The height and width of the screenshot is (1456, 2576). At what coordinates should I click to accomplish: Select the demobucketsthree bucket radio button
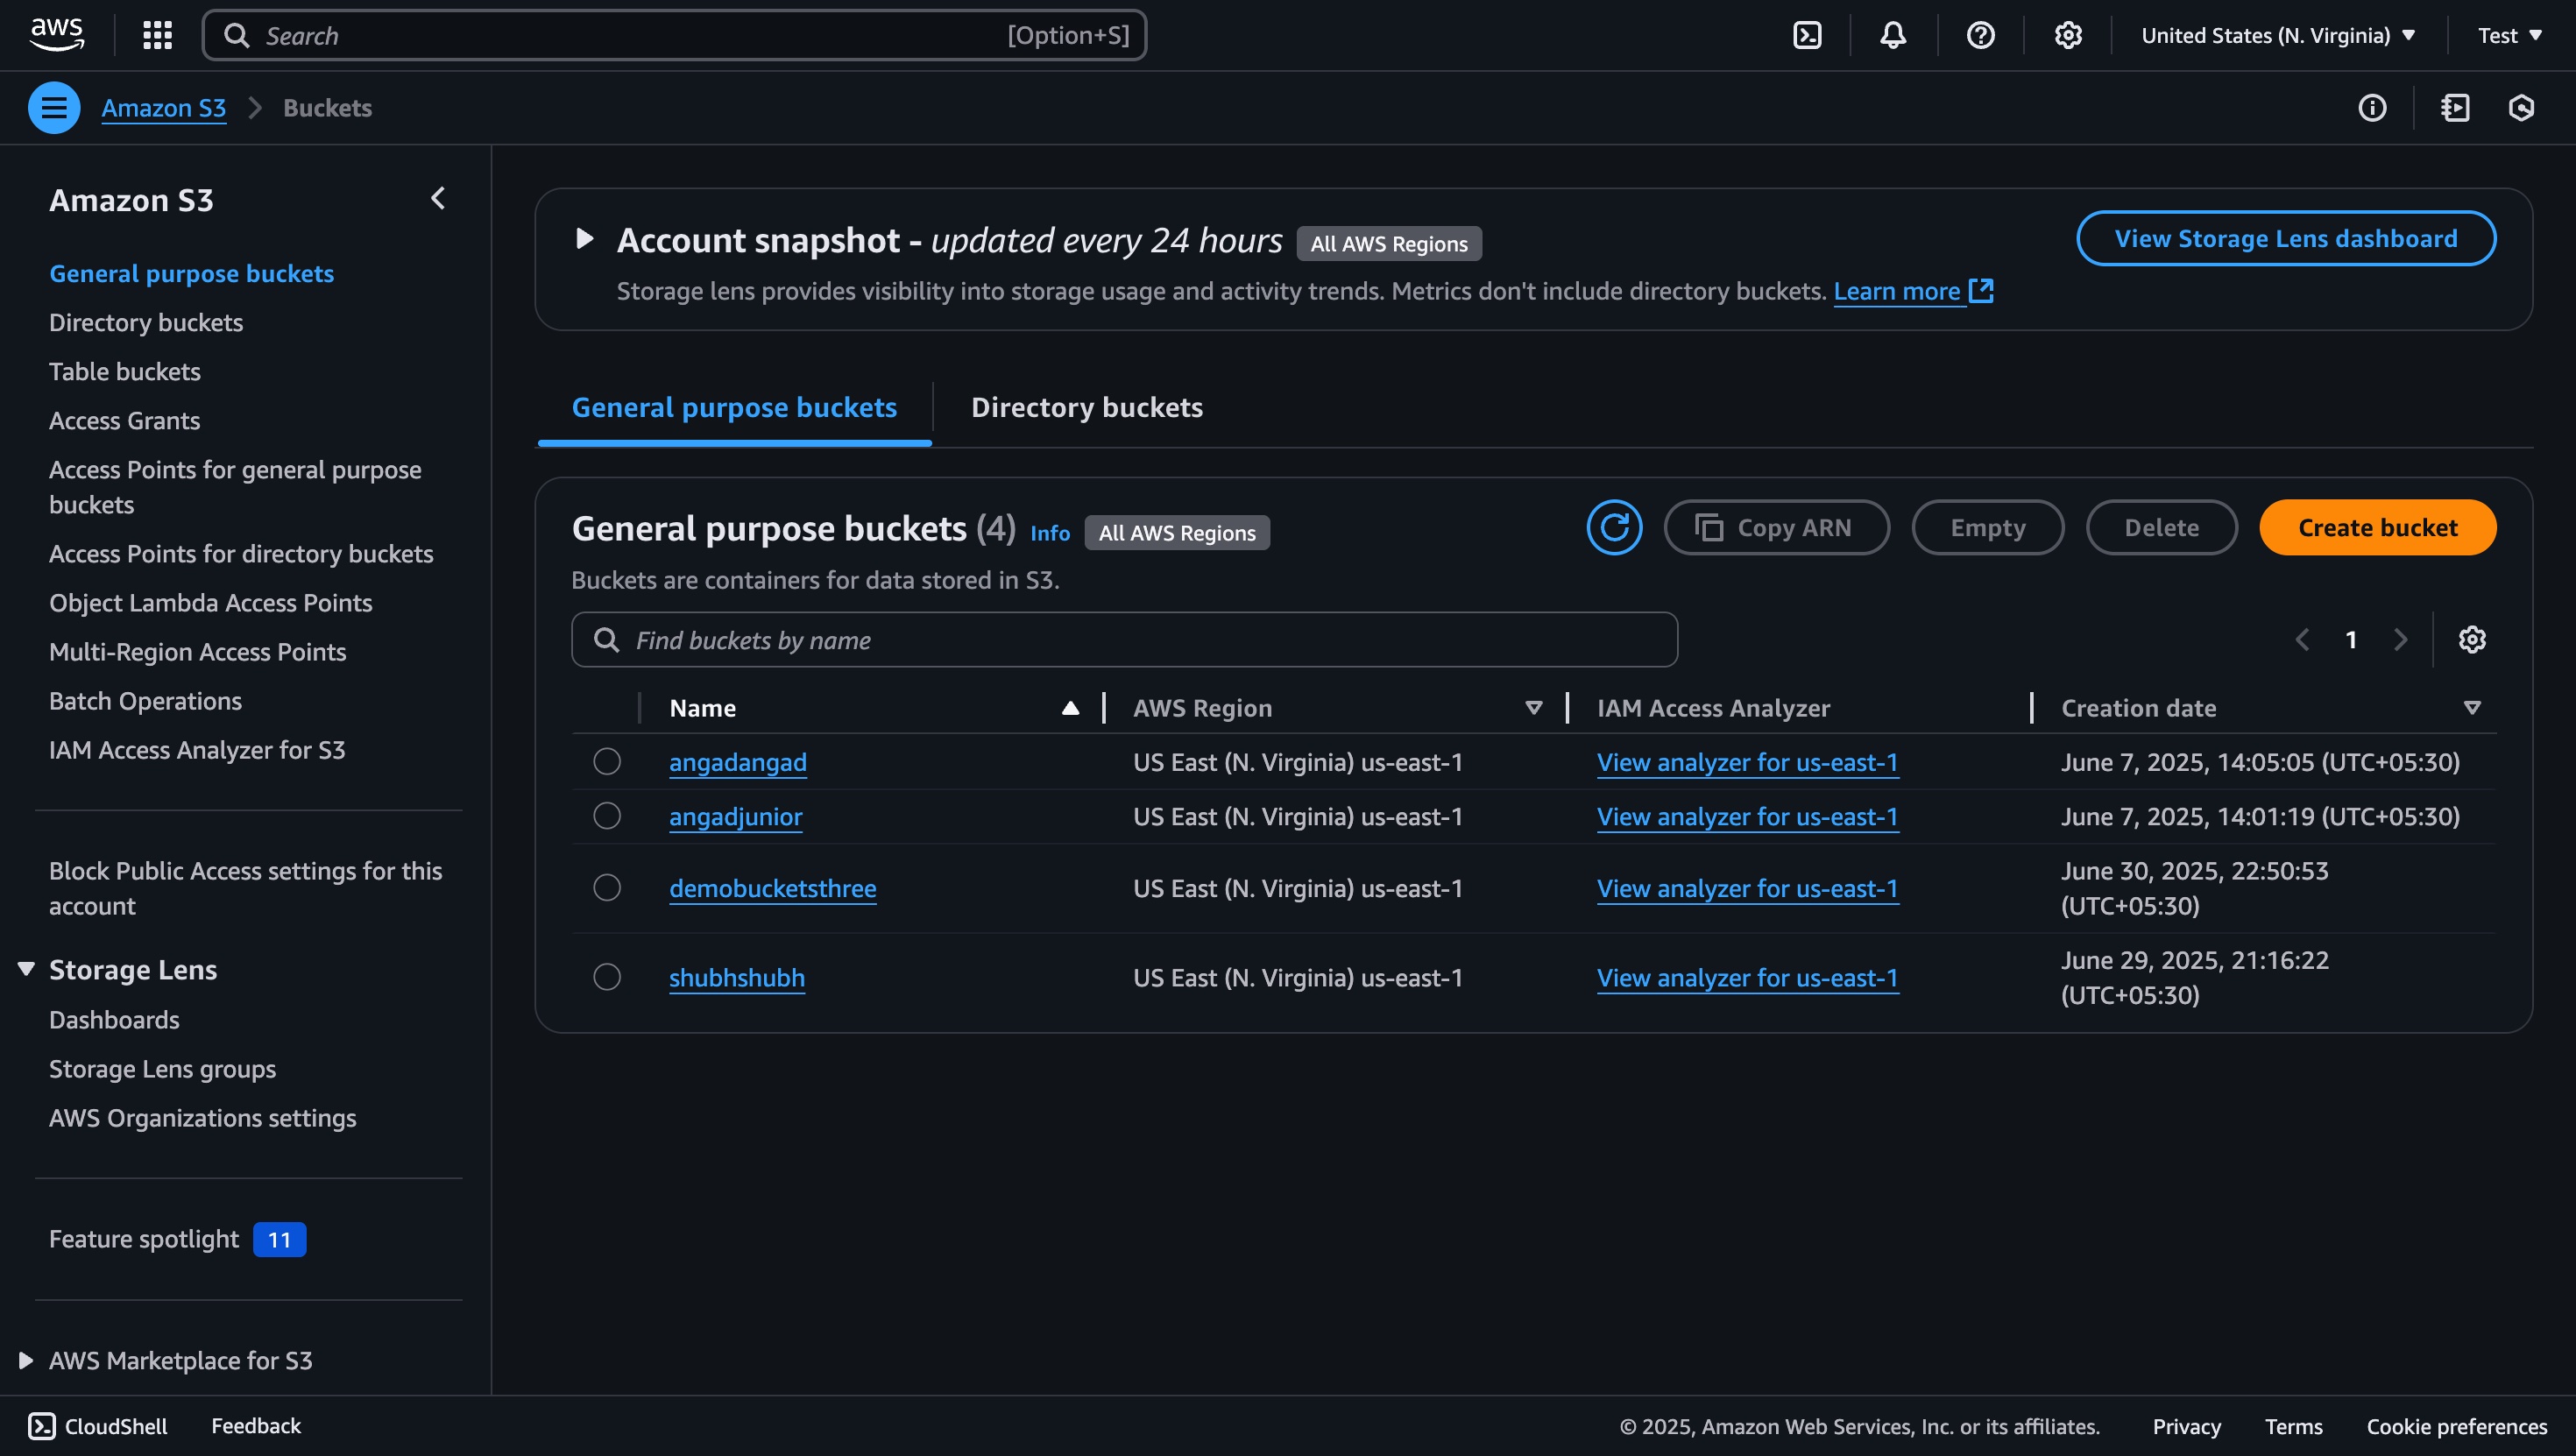point(607,888)
